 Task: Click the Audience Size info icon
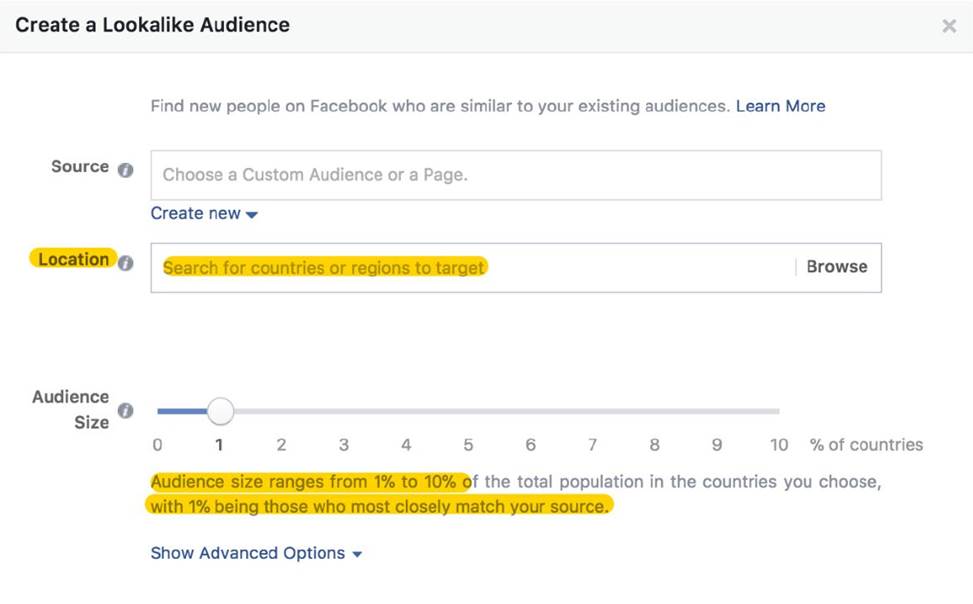[126, 411]
